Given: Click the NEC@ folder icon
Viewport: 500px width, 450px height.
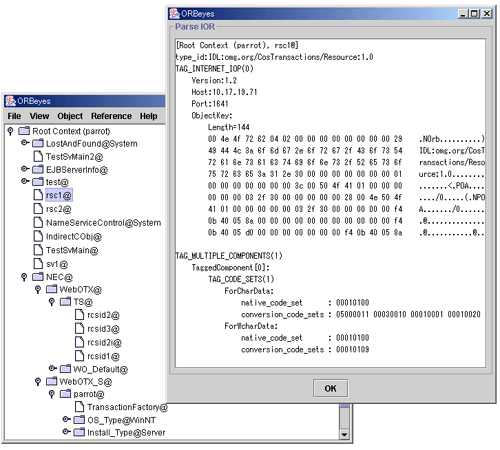Looking at the screenshot, I should click(x=38, y=277).
